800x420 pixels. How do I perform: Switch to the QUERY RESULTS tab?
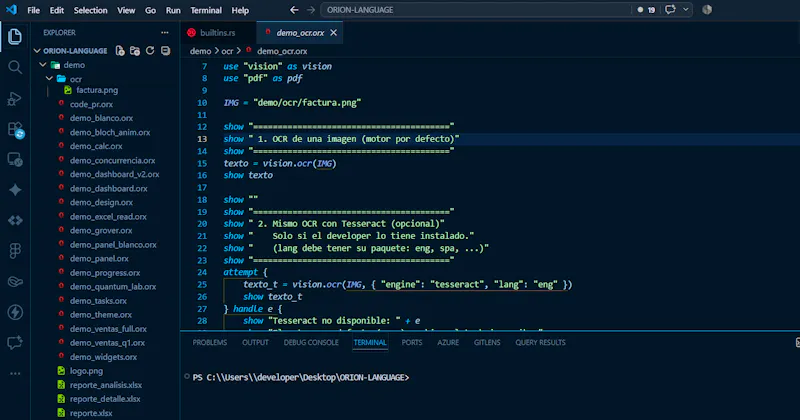(540, 342)
